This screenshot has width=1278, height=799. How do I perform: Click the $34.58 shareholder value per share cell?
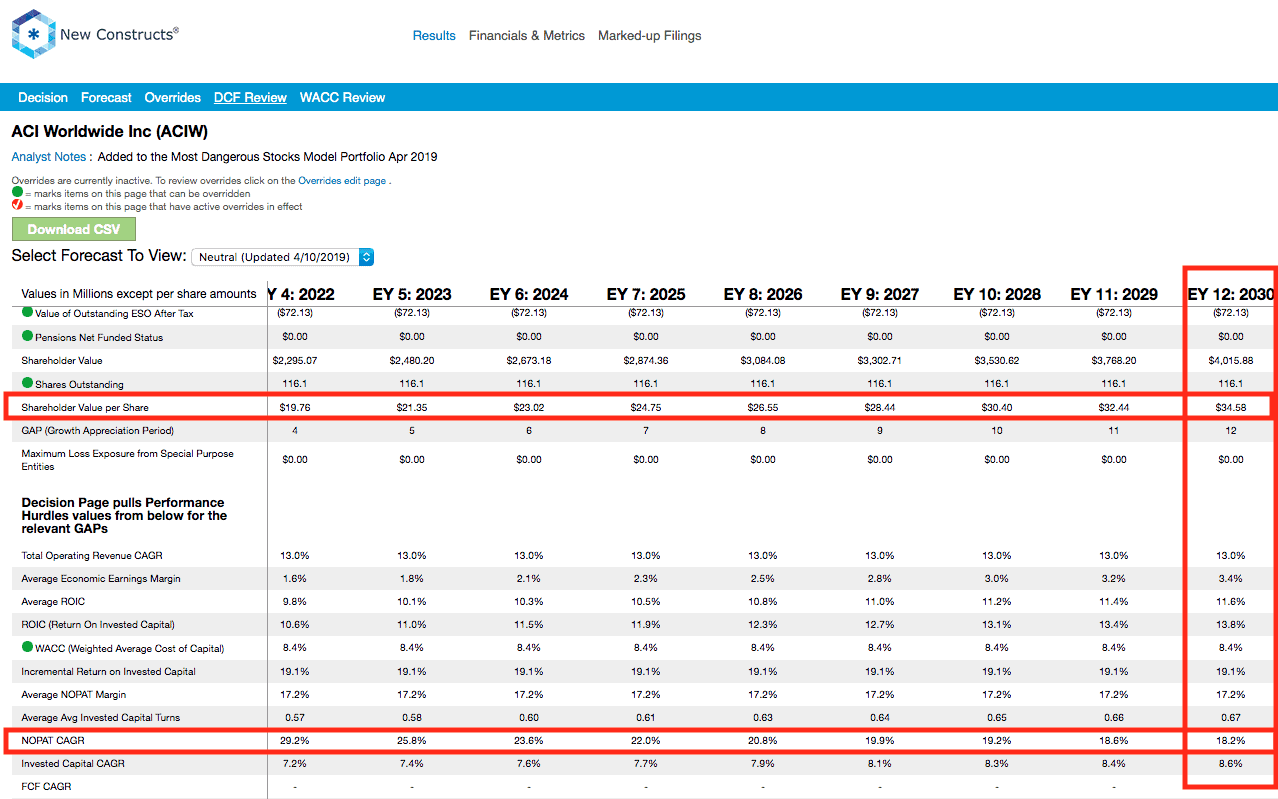point(1231,407)
